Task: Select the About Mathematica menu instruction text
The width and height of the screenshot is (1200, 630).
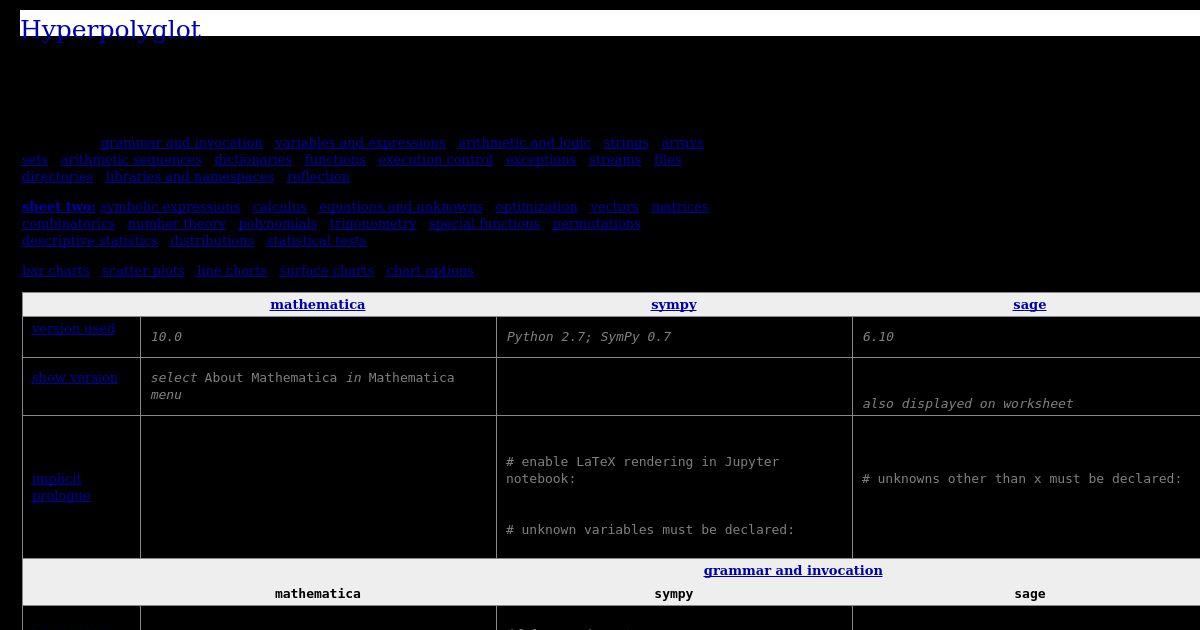Action: 302,386
